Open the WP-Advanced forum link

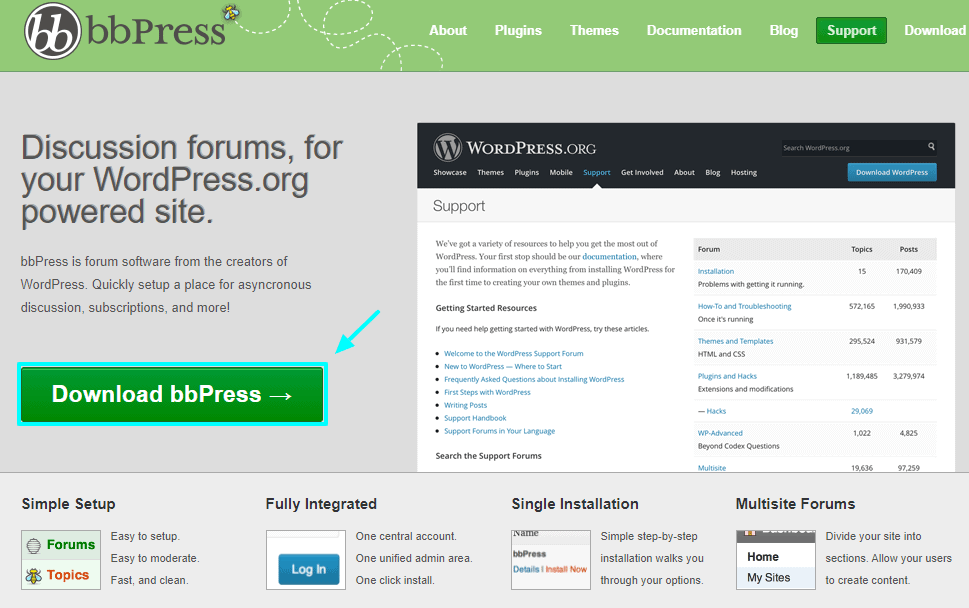720,433
